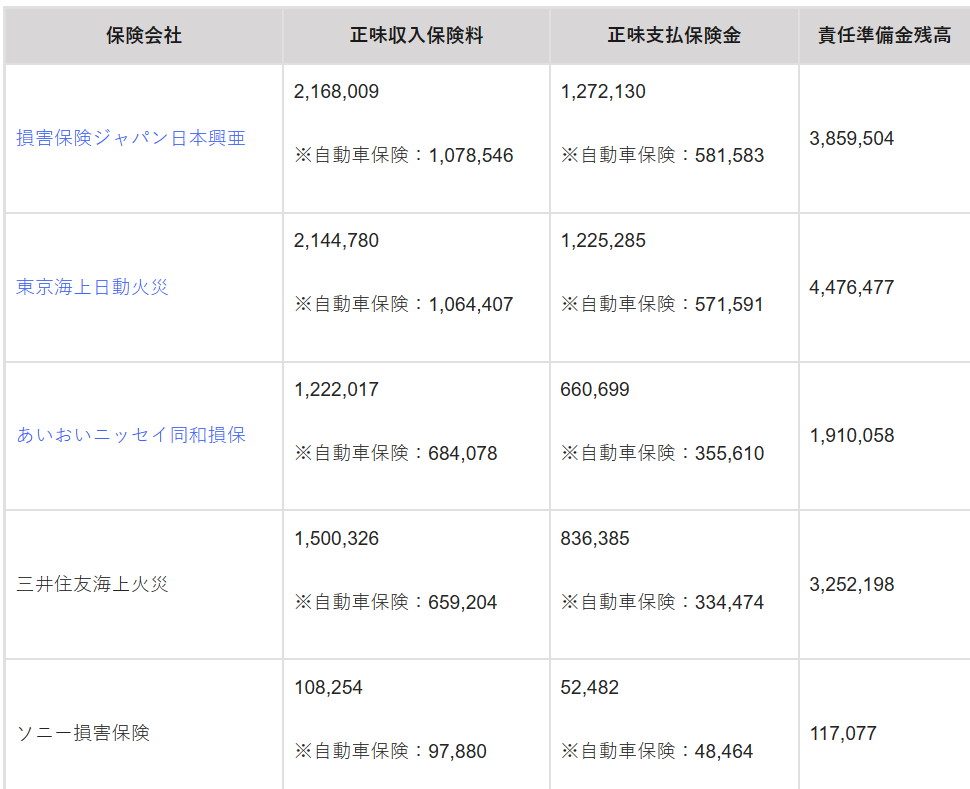Select the 三井住友海上火災 company name

point(92,584)
